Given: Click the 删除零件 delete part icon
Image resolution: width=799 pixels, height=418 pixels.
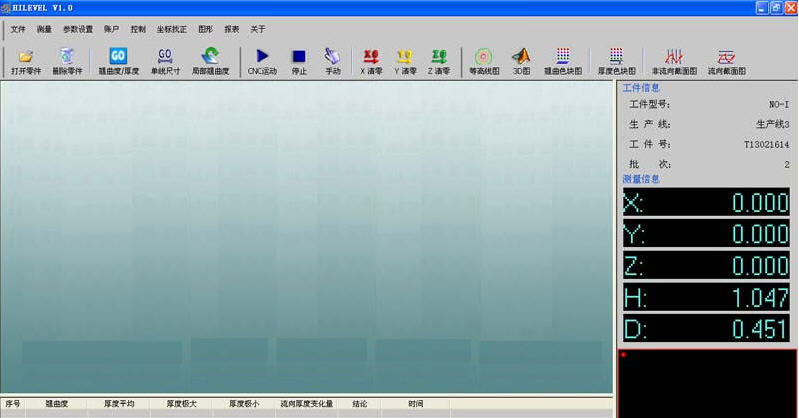Looking at the screenshot, I should 67,62.
